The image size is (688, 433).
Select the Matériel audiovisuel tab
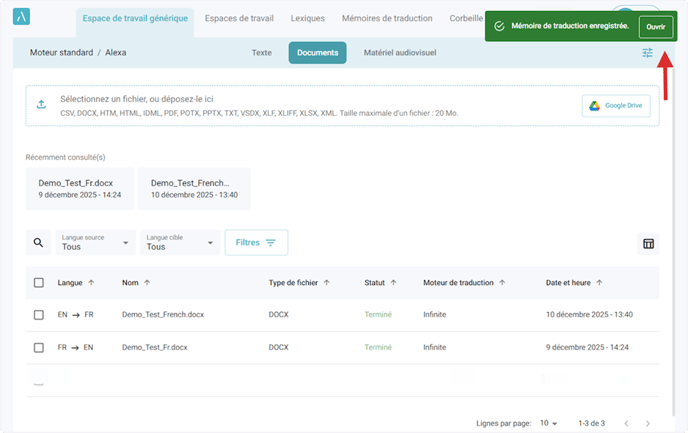coord(399,53)
